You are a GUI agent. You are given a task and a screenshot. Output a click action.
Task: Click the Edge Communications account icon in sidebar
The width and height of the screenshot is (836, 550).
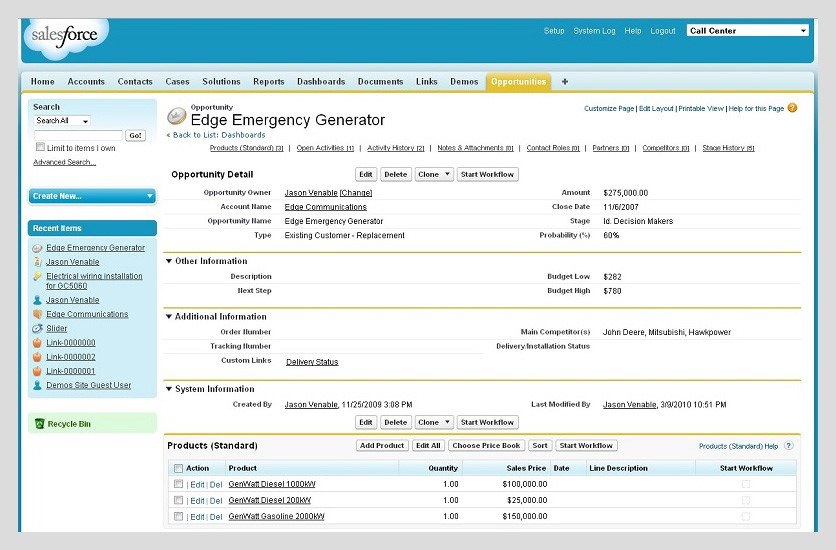[x=37, y=314]
